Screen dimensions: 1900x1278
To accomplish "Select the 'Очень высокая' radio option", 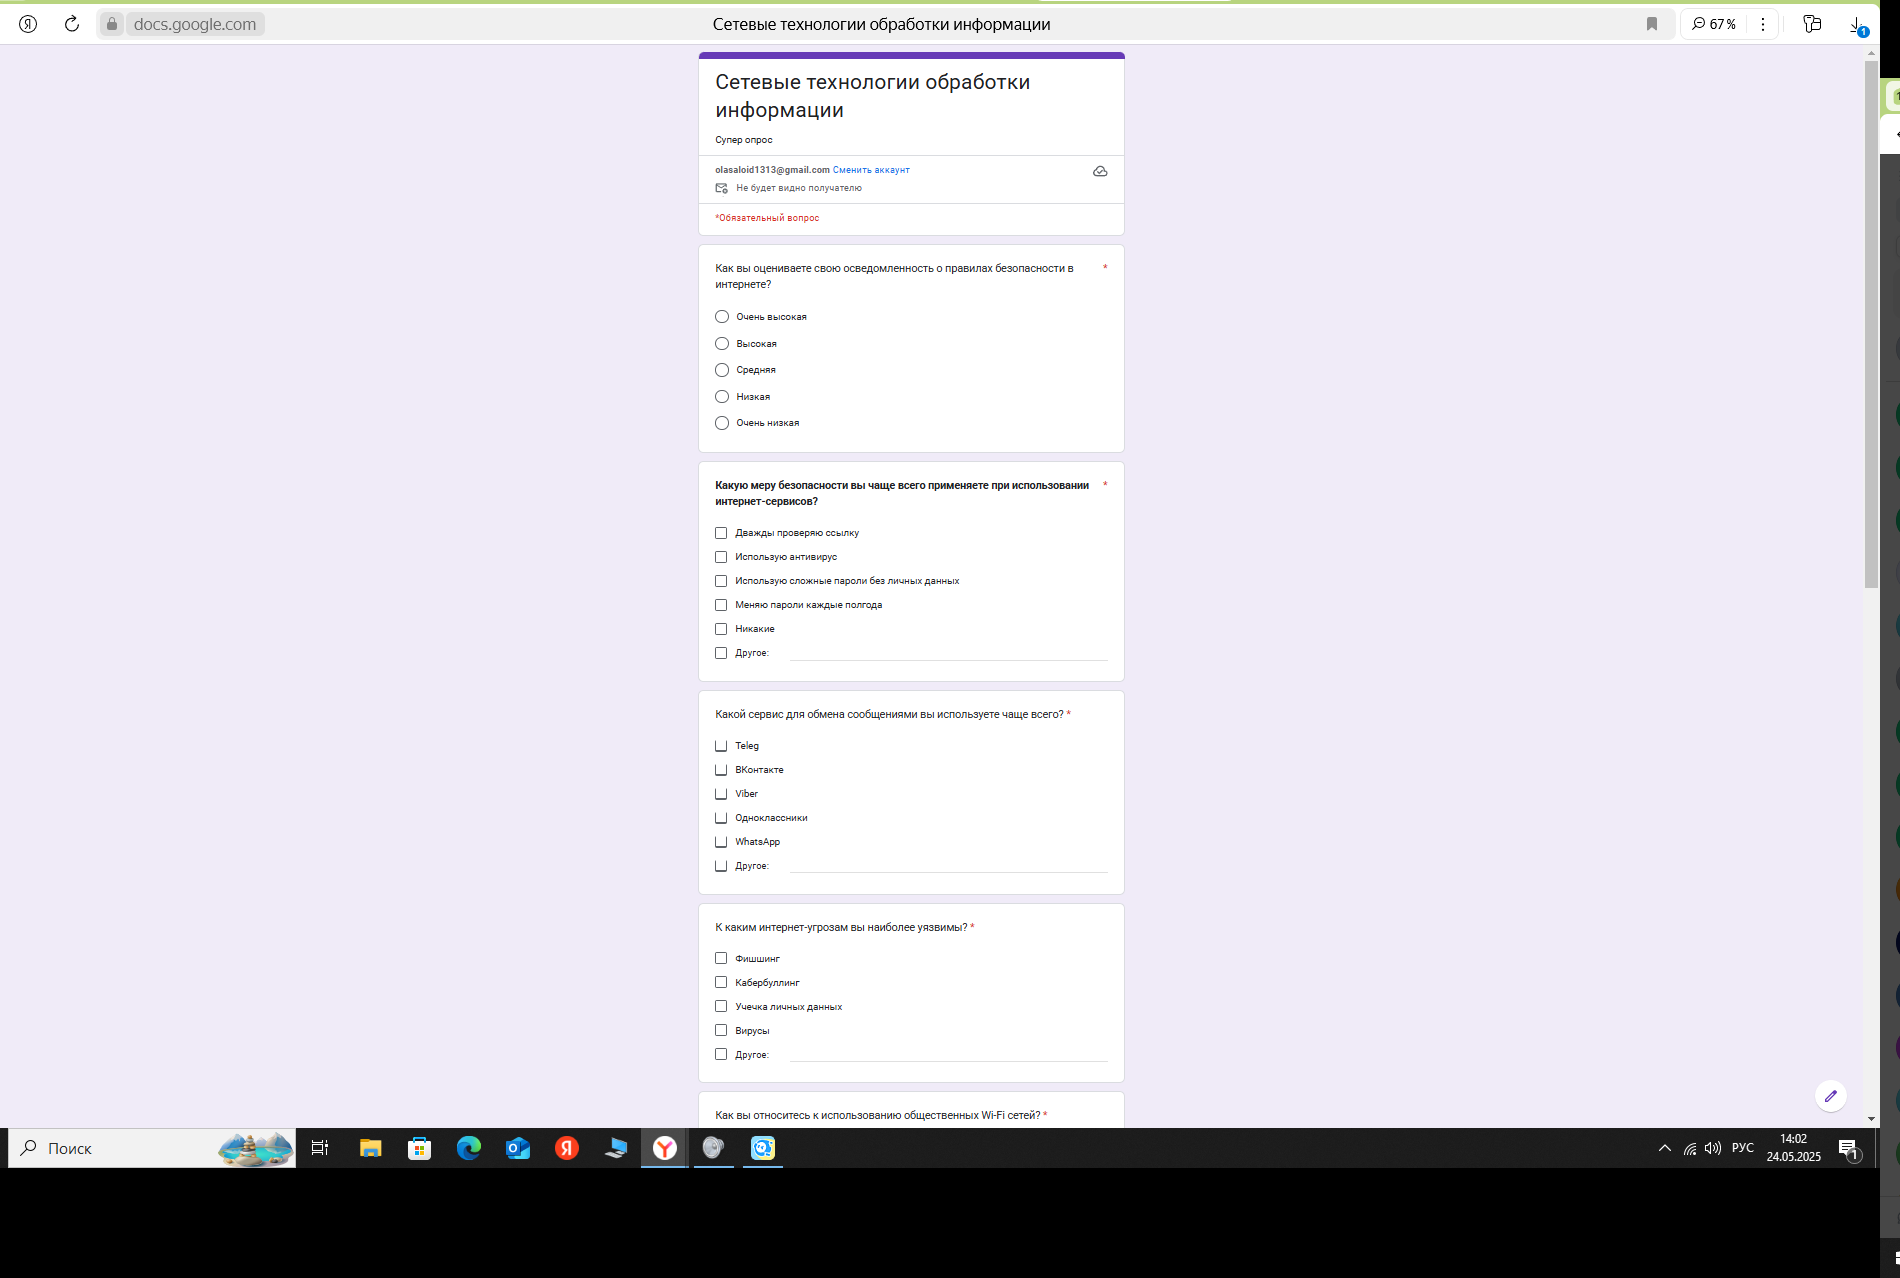I will pos(722,317).
